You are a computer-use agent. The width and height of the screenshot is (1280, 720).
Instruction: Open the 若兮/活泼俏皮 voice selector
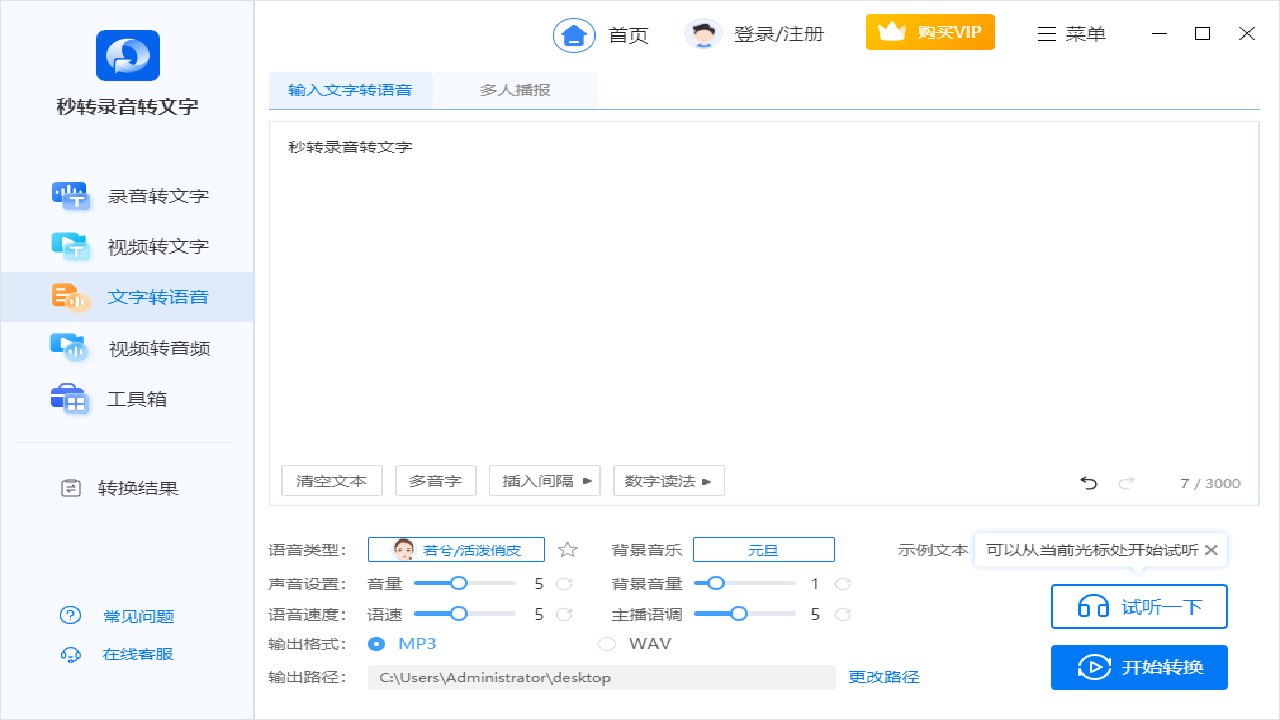[x=456, y=549]
